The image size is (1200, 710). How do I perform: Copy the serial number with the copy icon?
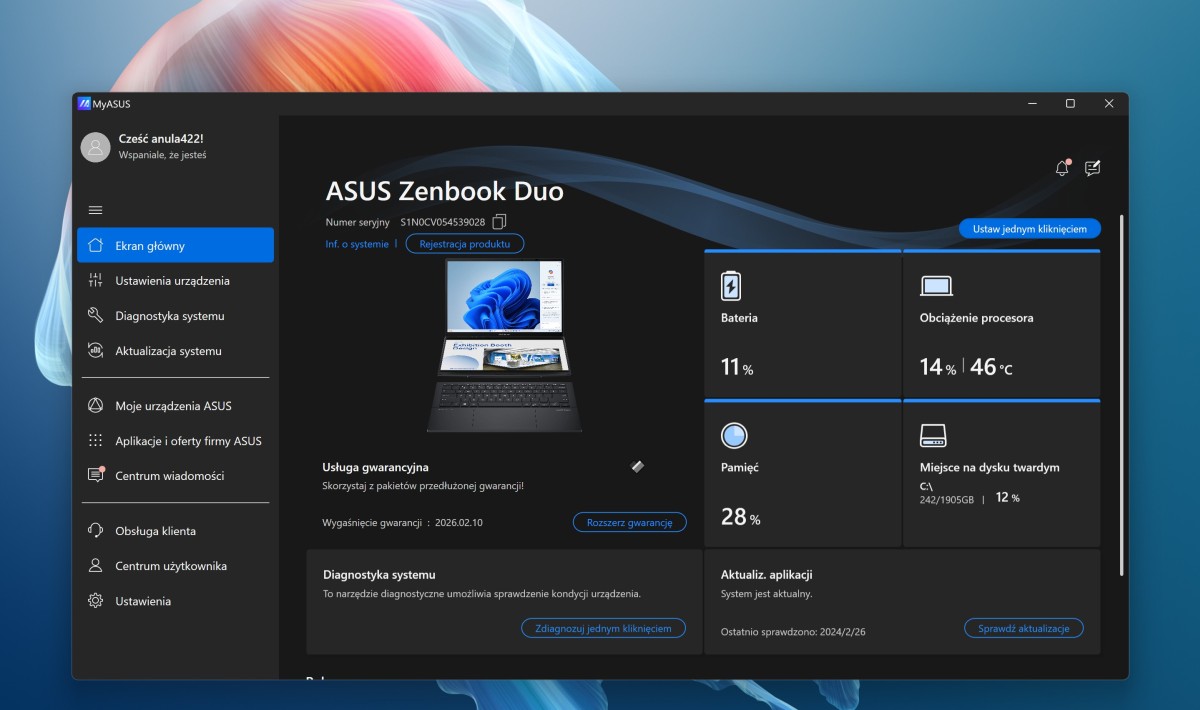coord(500,221)
